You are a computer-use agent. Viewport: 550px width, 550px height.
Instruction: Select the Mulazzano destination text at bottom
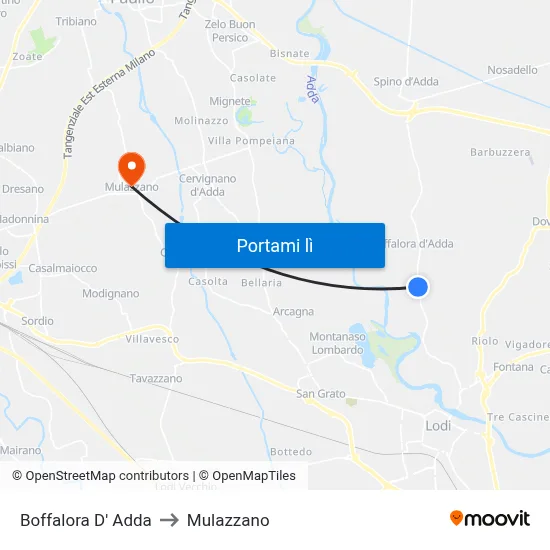228,520
